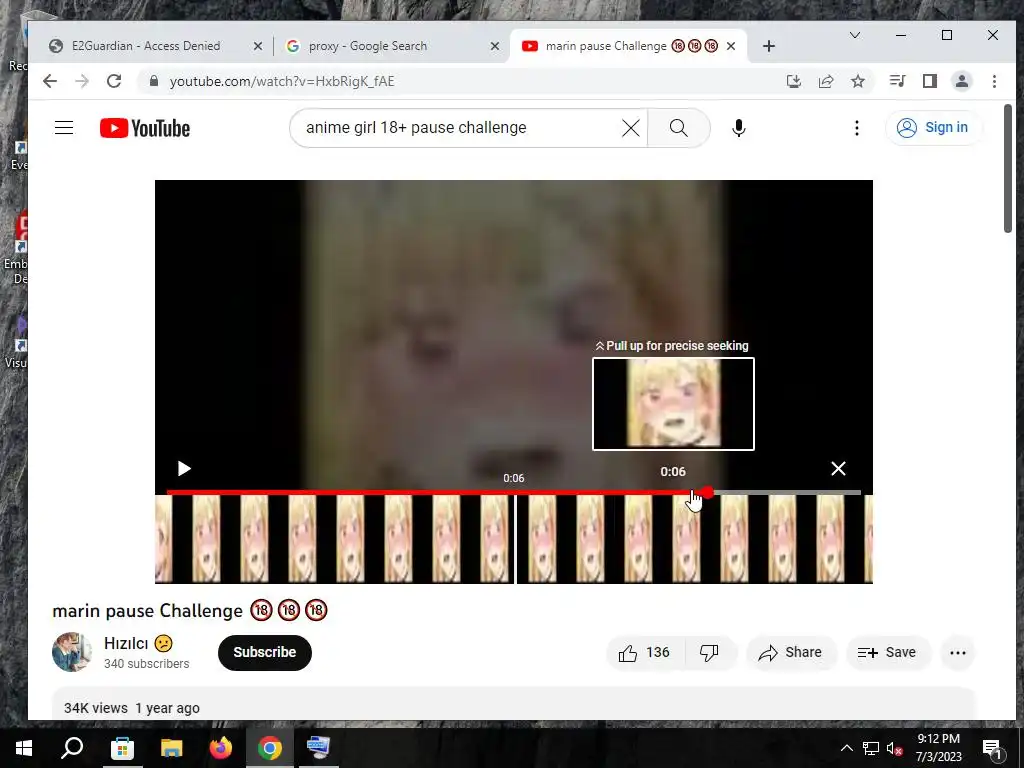
Task: Go back to the previous page
Action: coord(50,81)
